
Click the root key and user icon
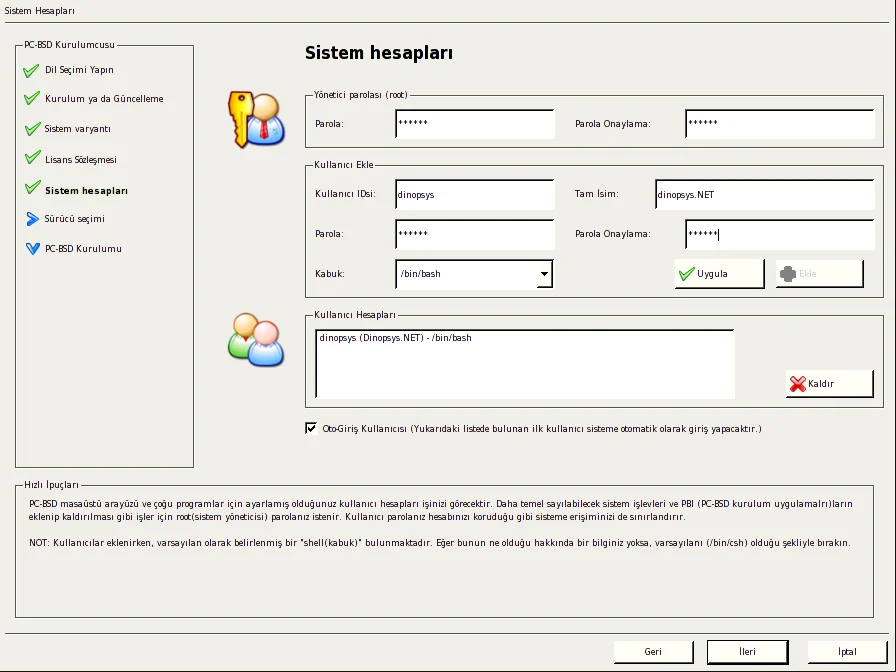coord(256,119)
